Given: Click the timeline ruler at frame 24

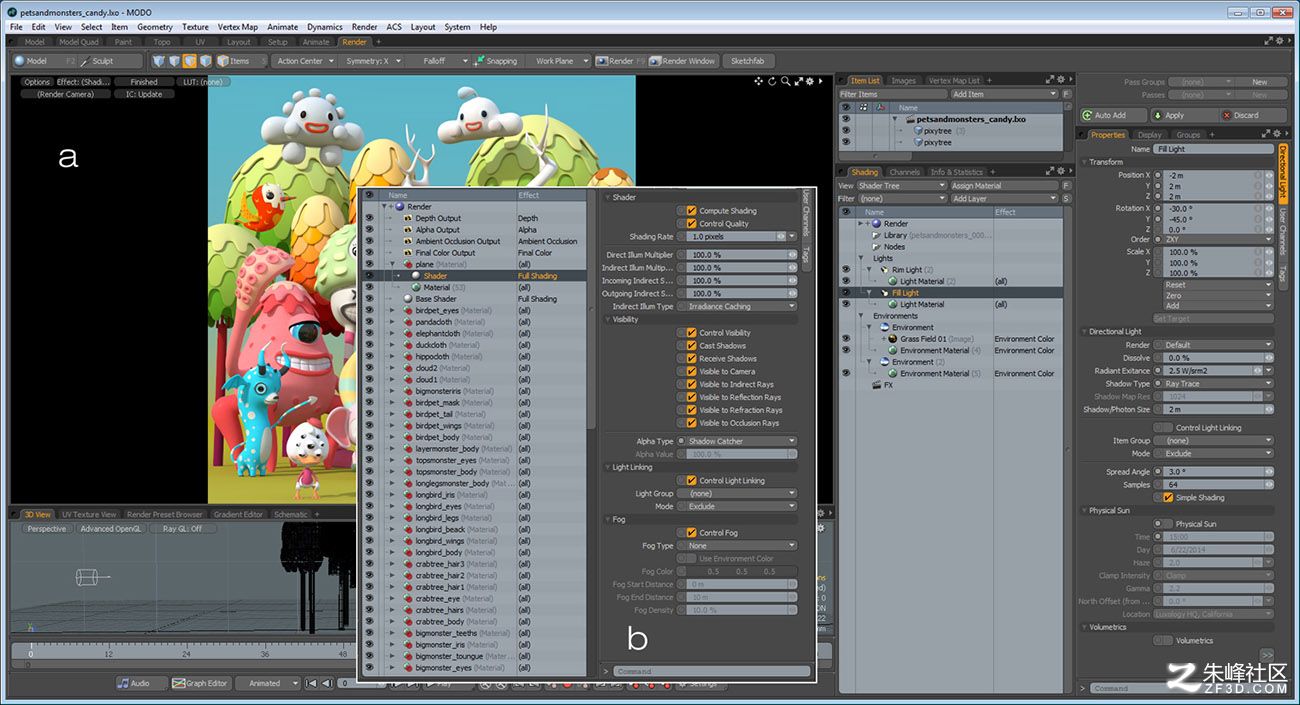Looking at the screenshot, I should pyautogui.click(x=187, y=652).
